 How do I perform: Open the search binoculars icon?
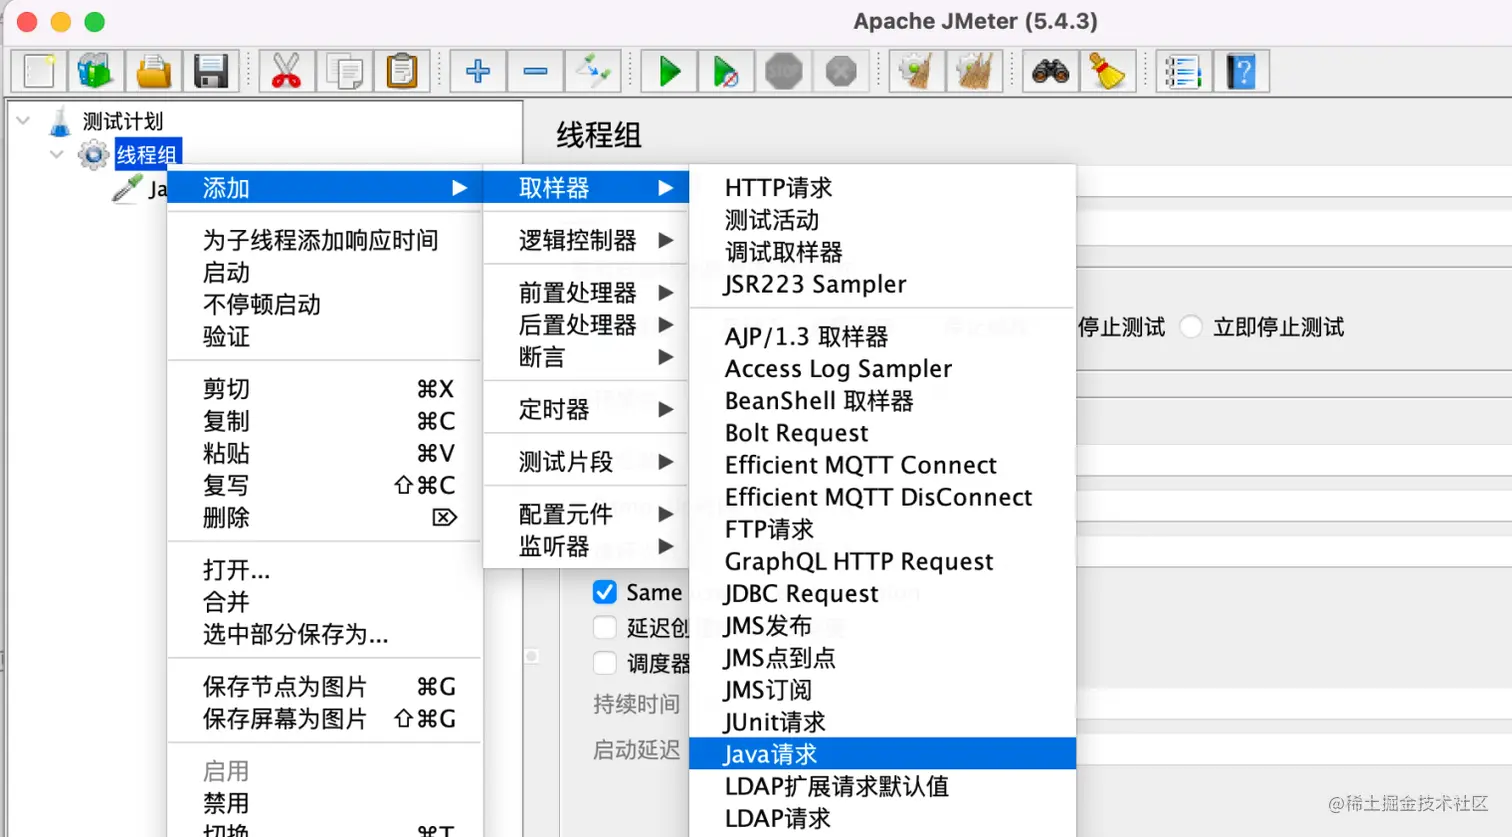coord(1049,70)
